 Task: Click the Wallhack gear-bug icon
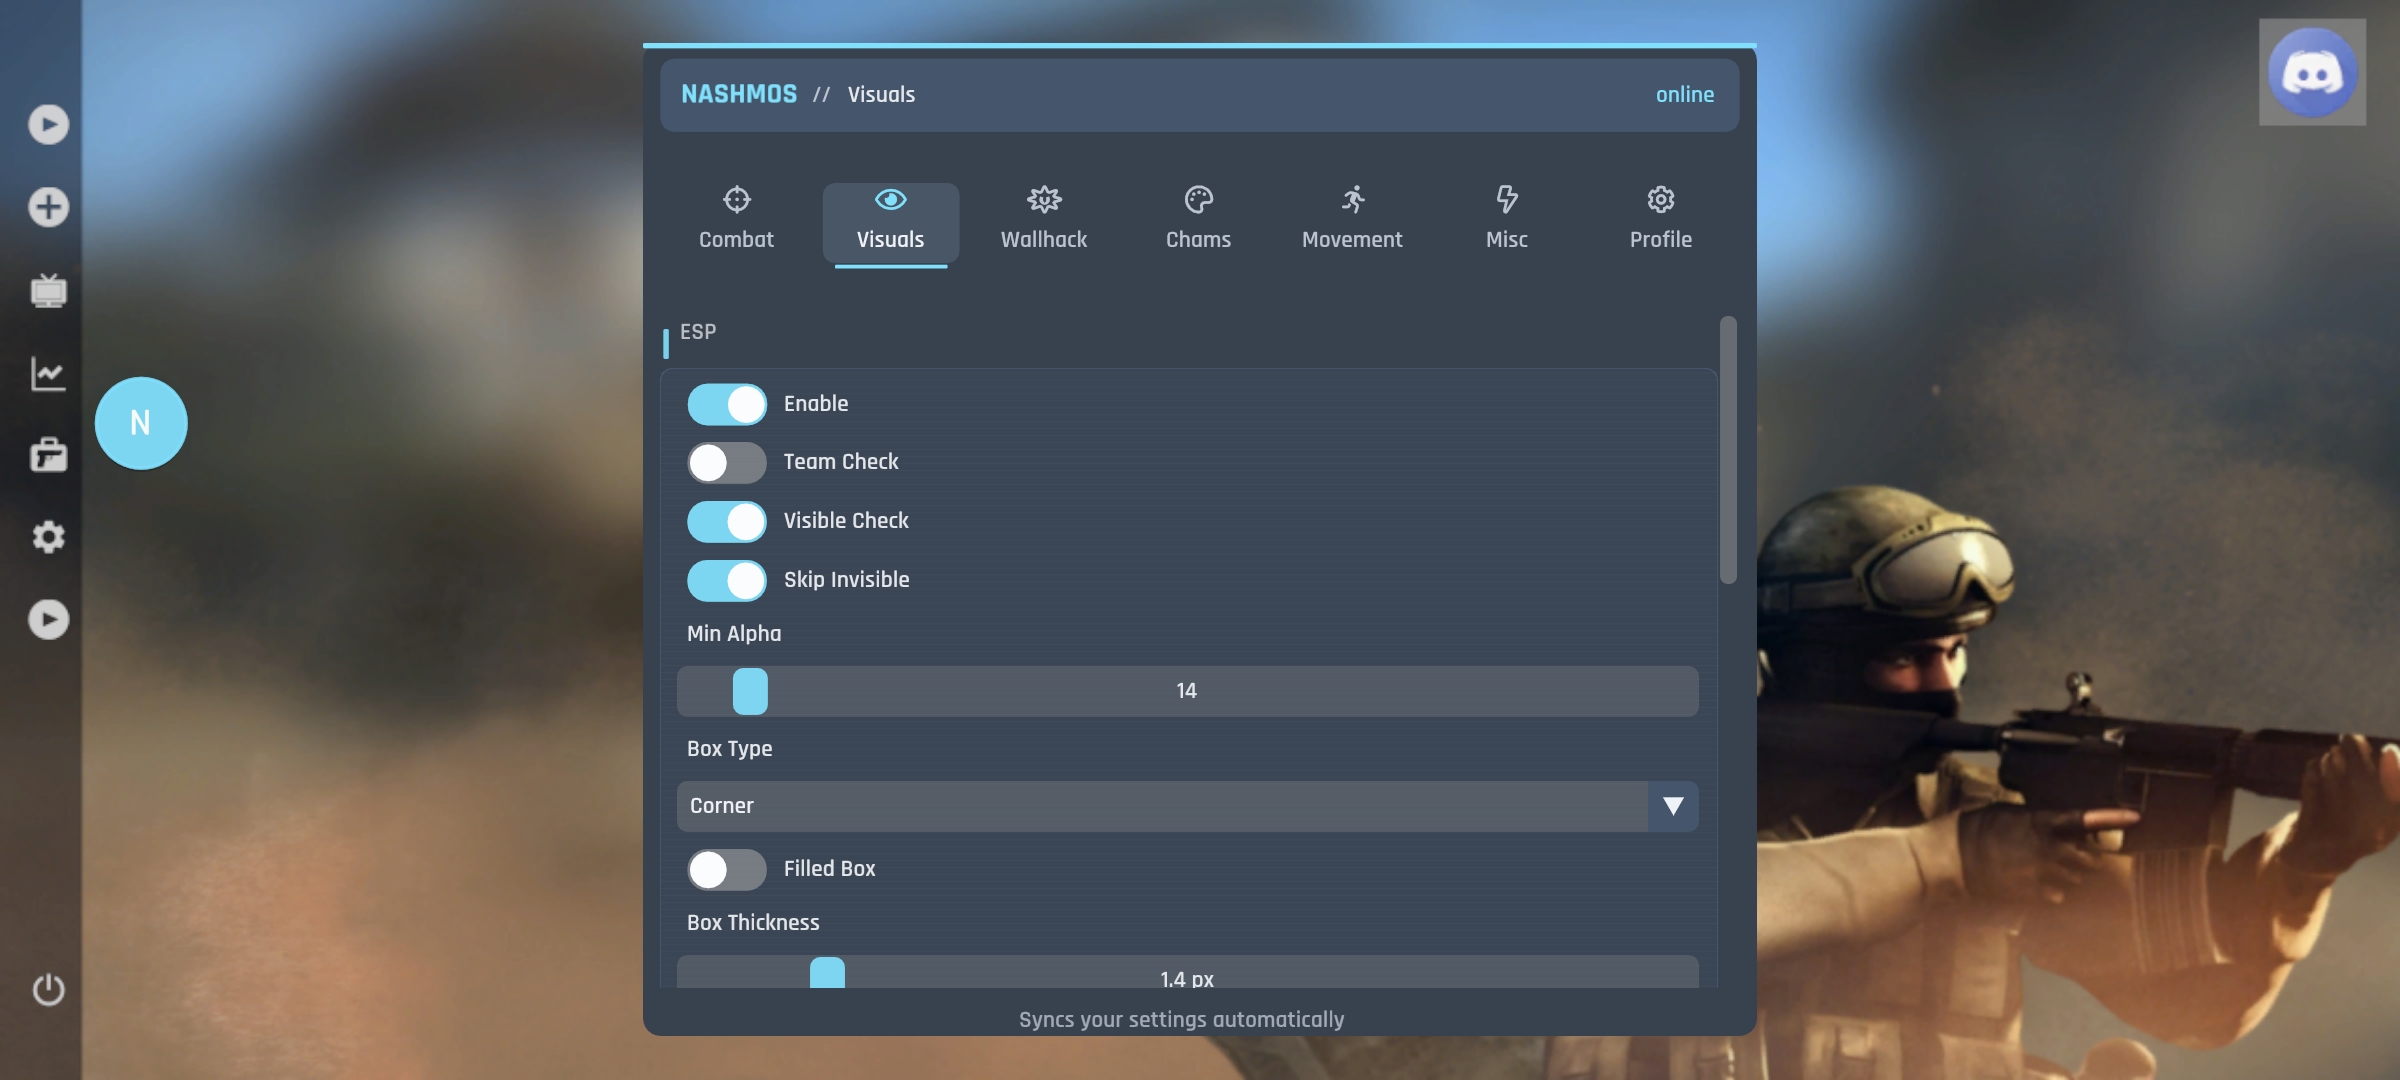1044,199
